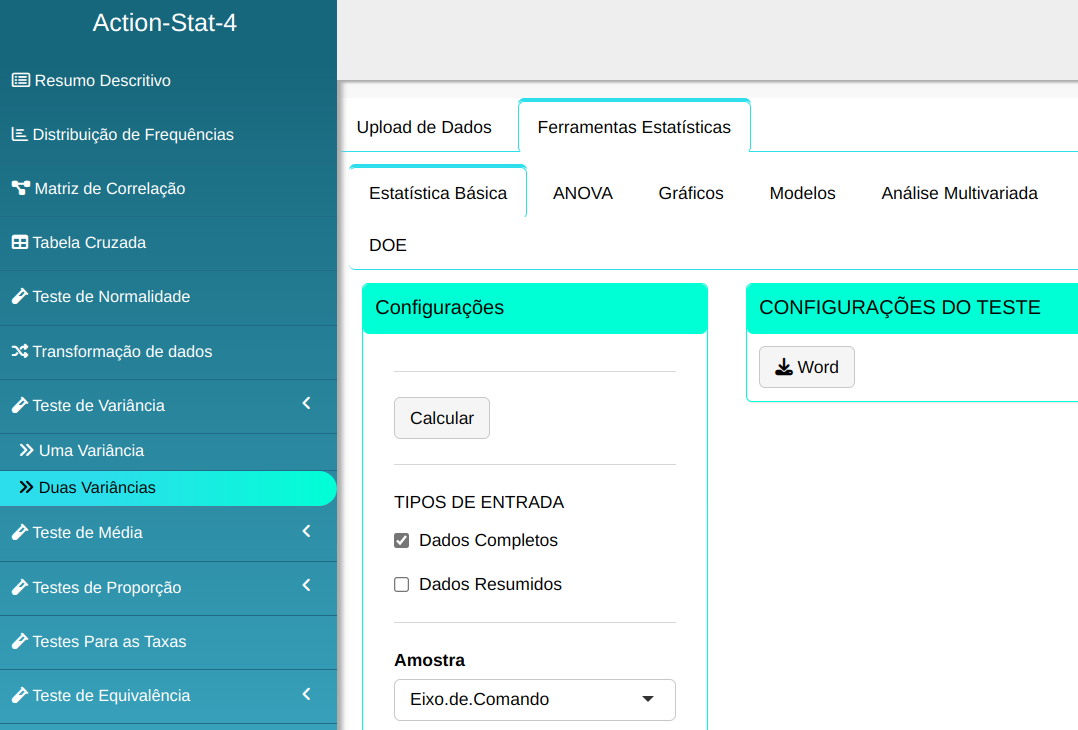The image size is (1078, 730).
Task: Expand the Teste de Média chevron
Action: coord(307,531)
